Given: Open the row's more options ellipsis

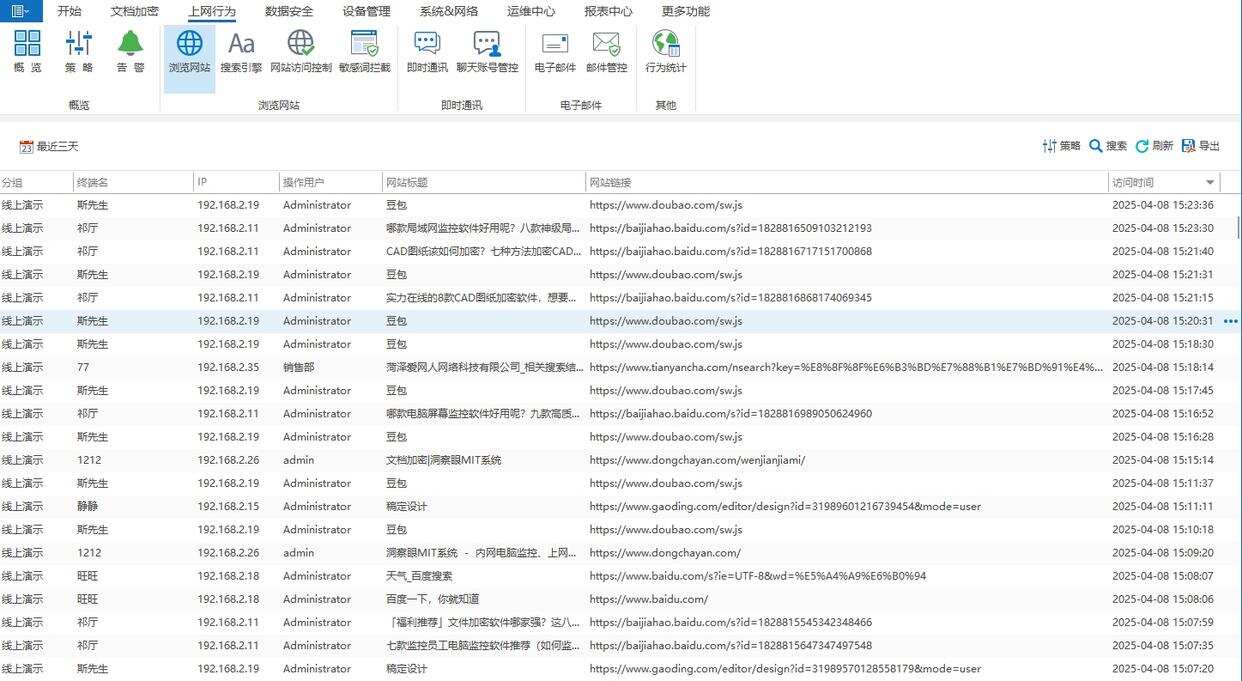Looking at the screenshot, I should coord(1231,321).
